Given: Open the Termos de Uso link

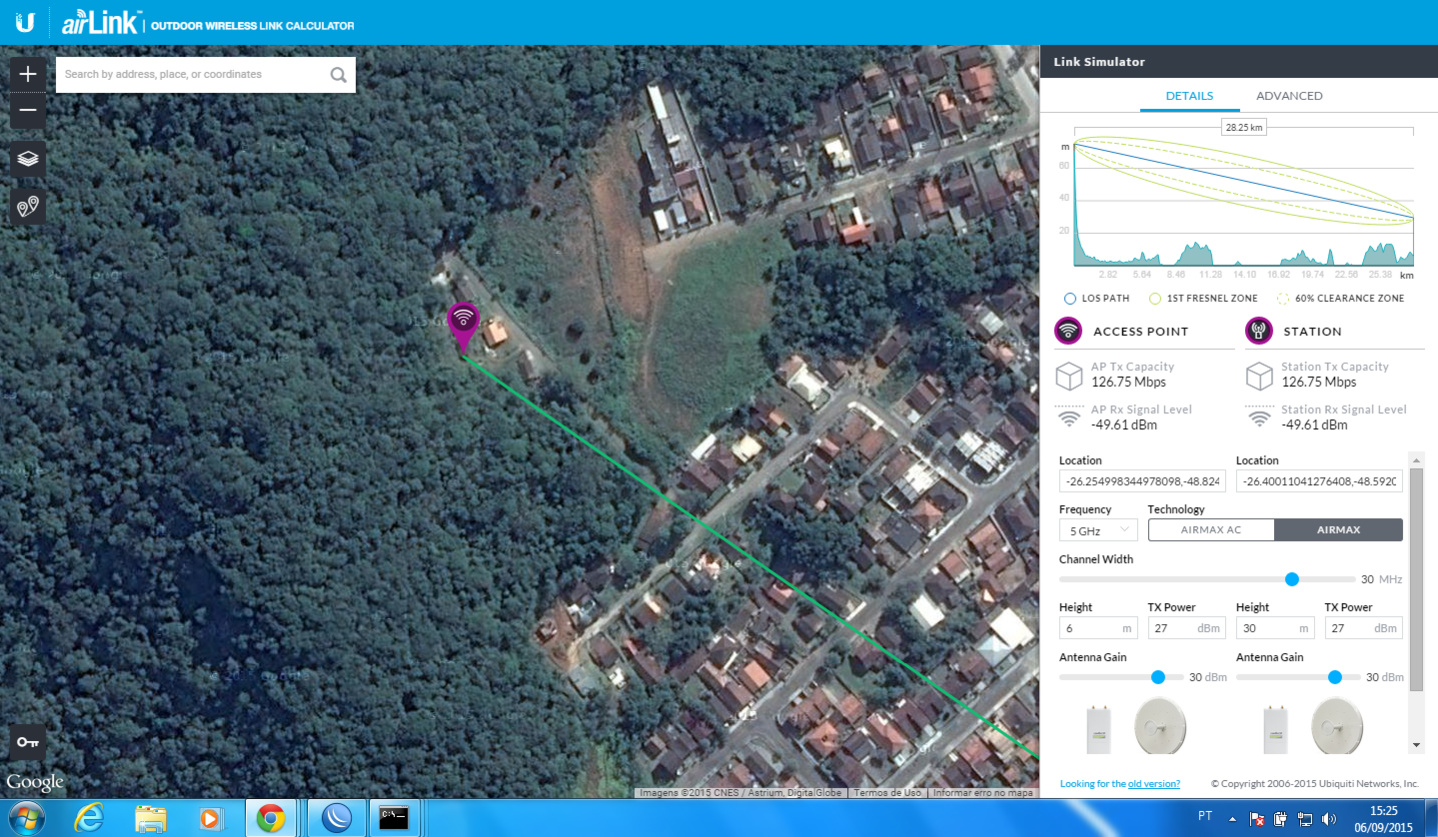Looking at the screenshot, I should pos(888,792).
